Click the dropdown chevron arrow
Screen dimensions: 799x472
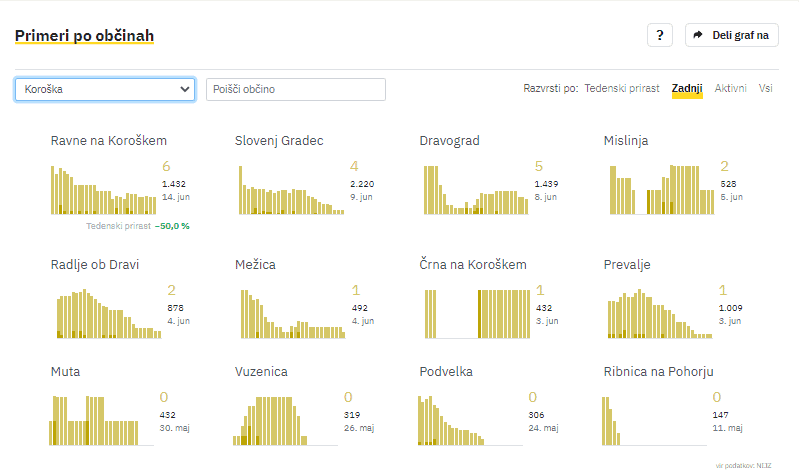(184, 89)
